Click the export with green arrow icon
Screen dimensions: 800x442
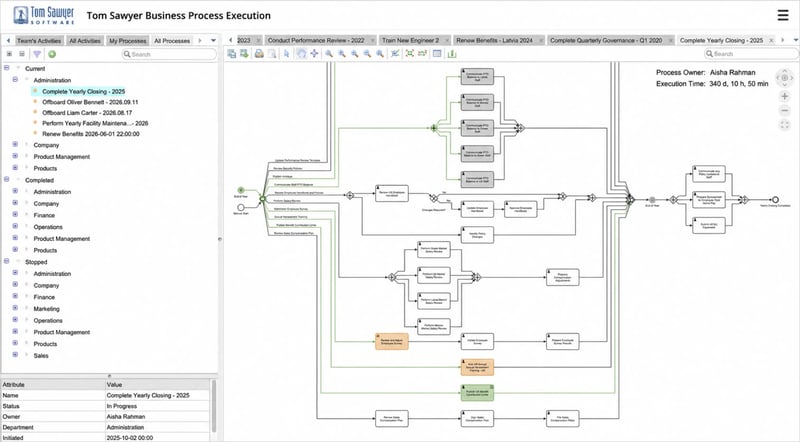244,54
